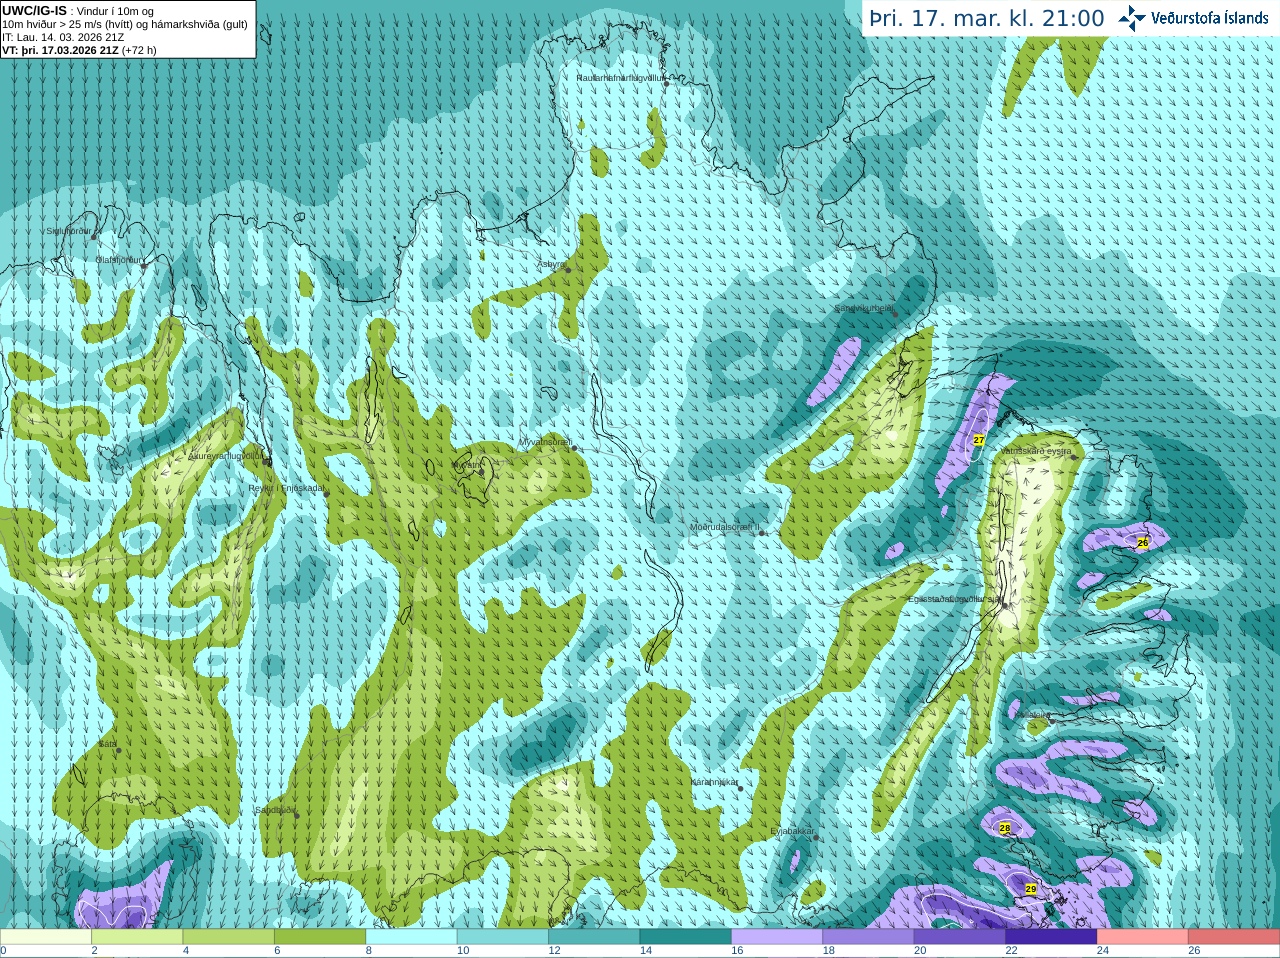This screenshot has width=1280, height=958.
Task: Click the Ásbyrgi station label
Action: tap(552, 264)
